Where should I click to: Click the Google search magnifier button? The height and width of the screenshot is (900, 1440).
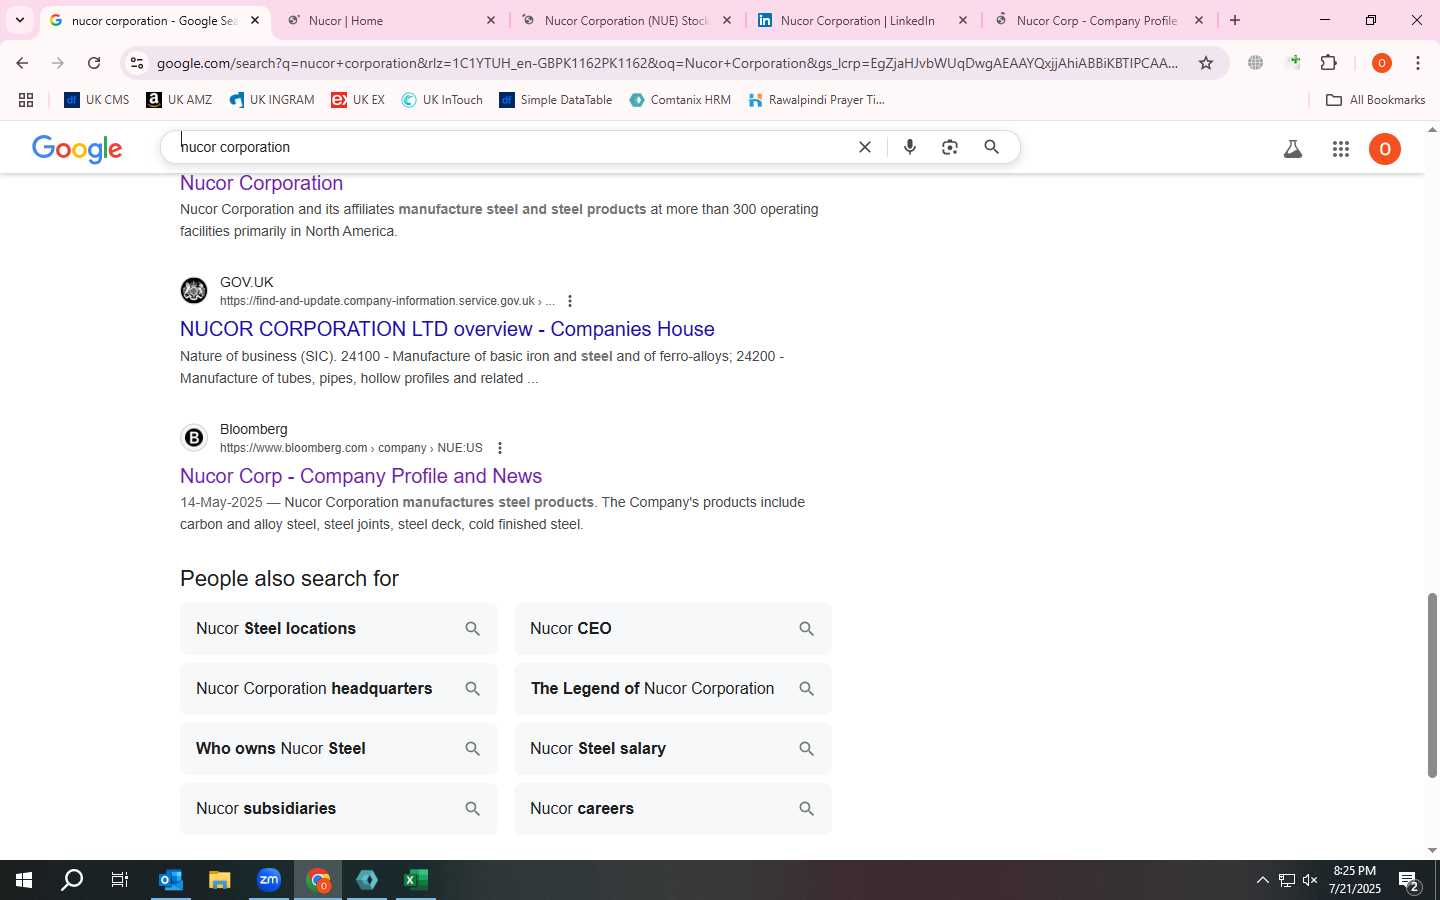[x=992, y=147]
